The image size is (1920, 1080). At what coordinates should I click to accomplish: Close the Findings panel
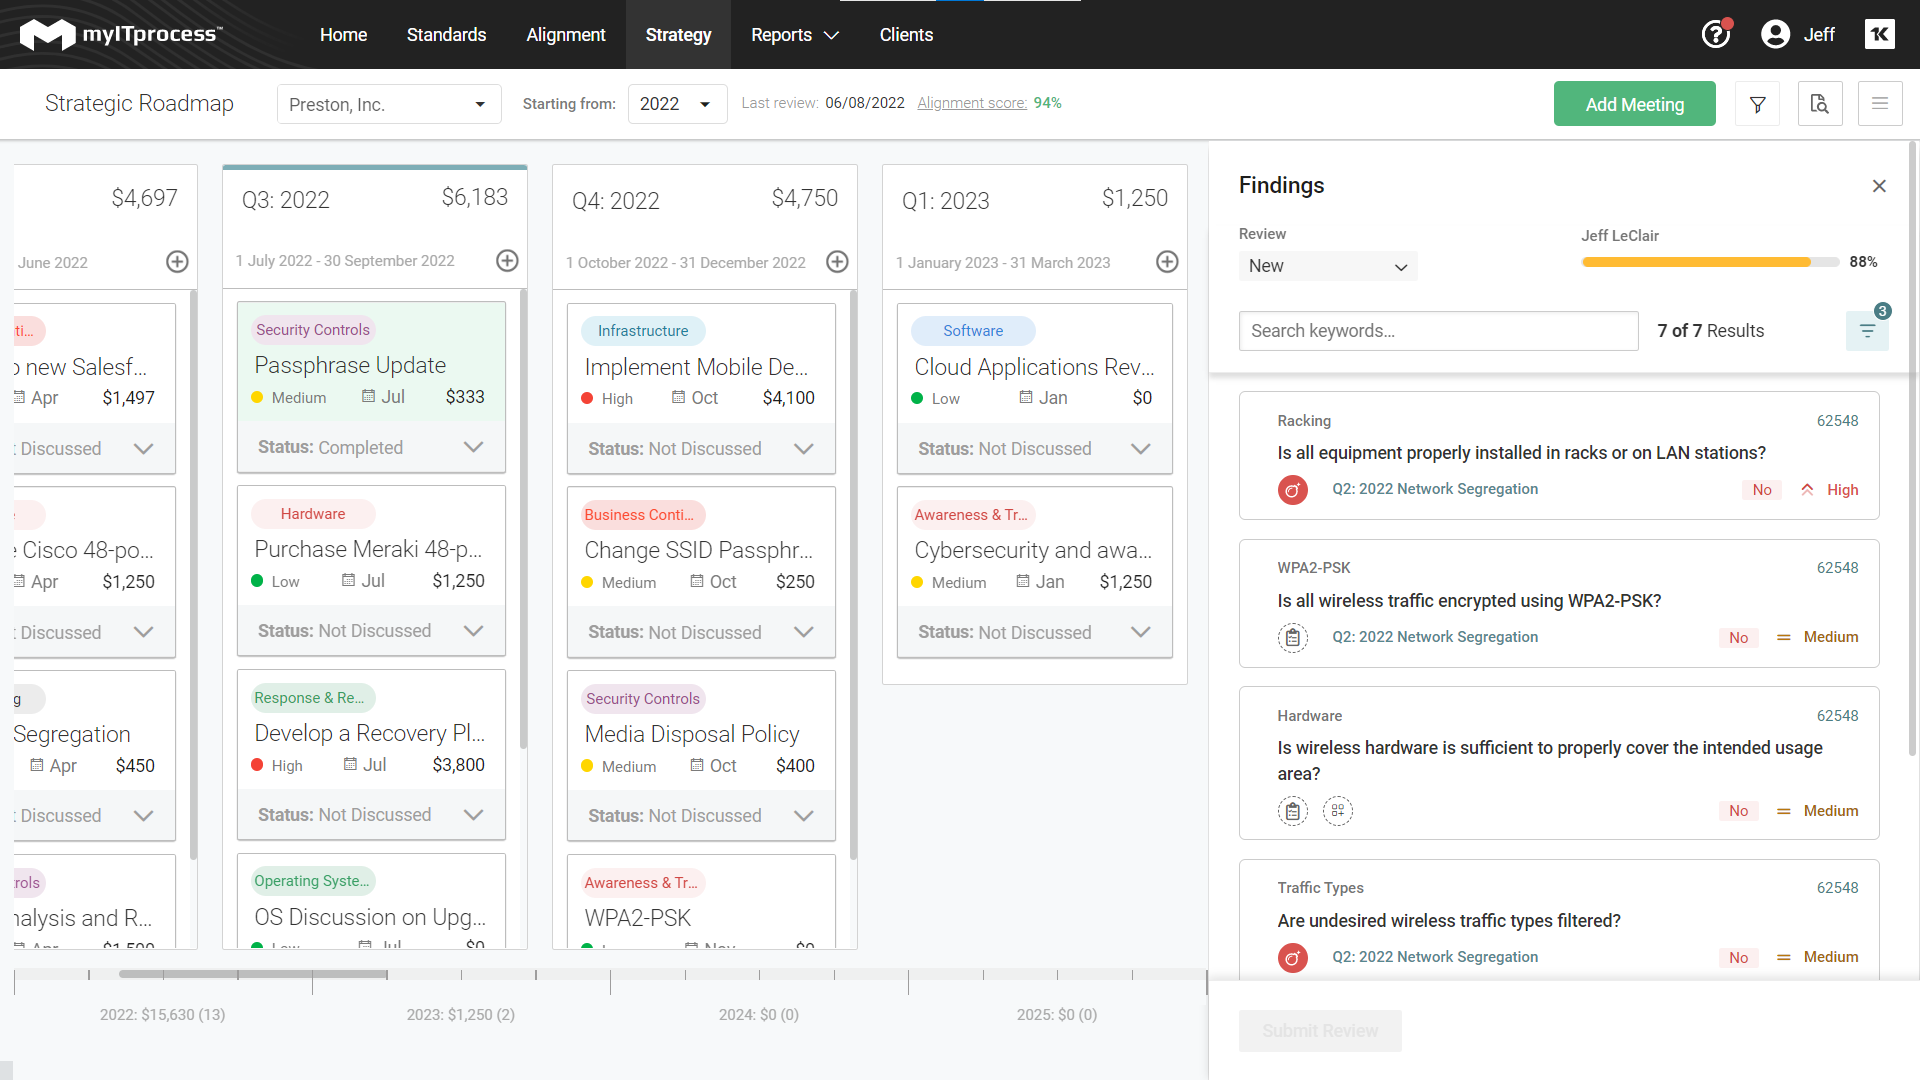click(x=1879, y=186)
